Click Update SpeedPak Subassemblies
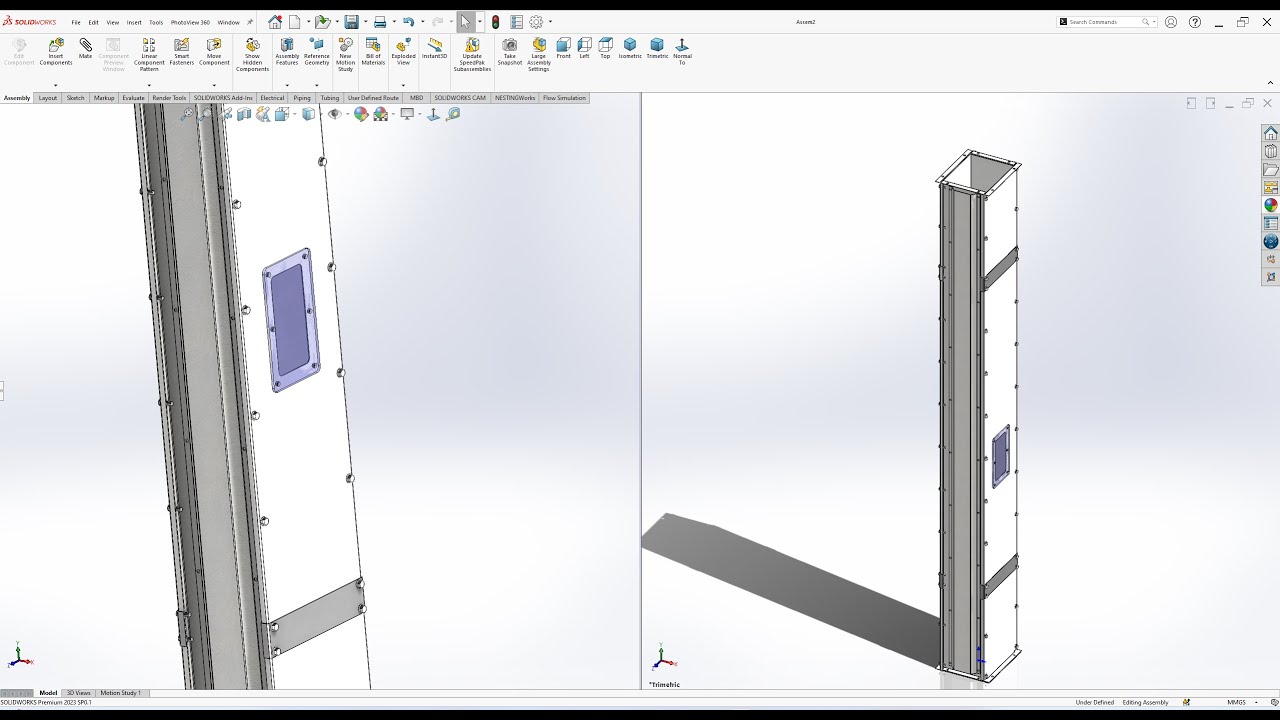The height and width of the screenshot is (720, 1280). tap(472, 55)
